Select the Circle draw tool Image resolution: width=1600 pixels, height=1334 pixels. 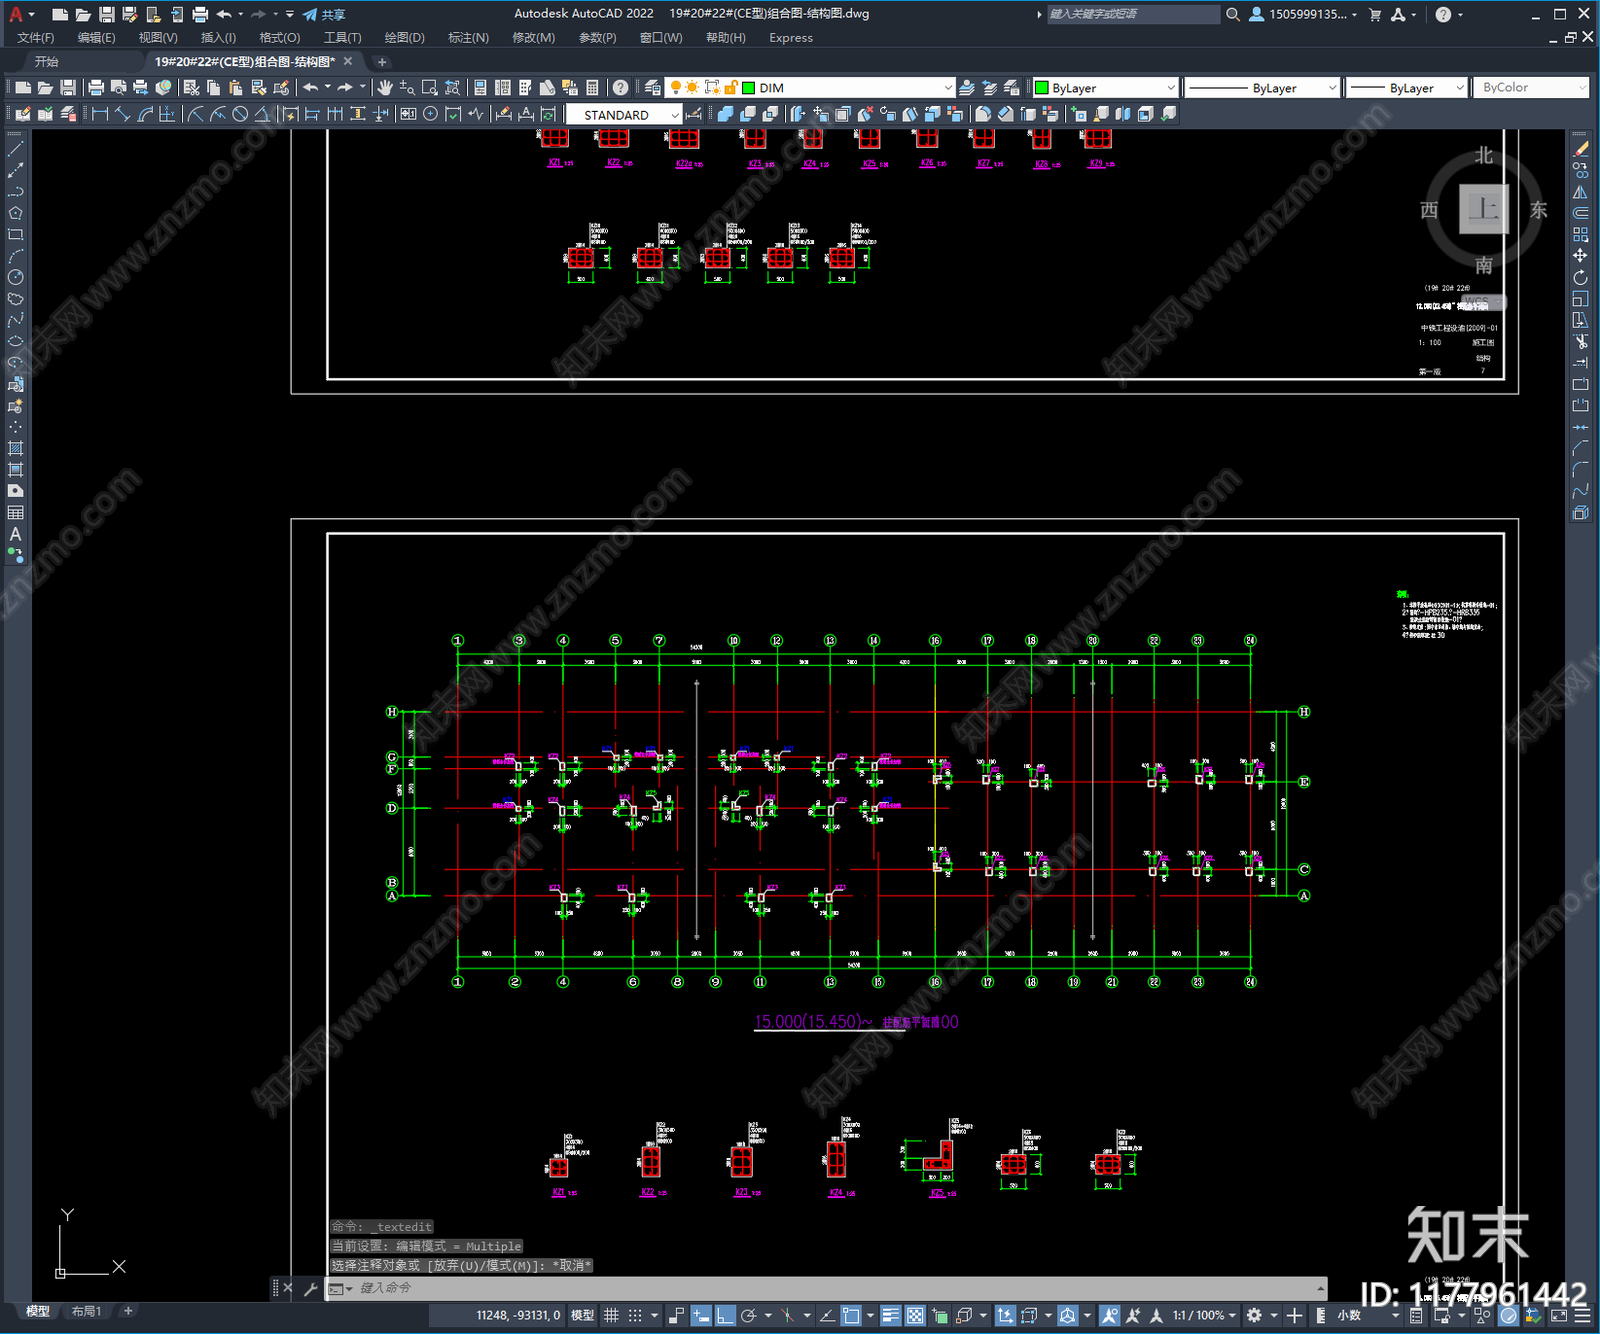[15, 277]
